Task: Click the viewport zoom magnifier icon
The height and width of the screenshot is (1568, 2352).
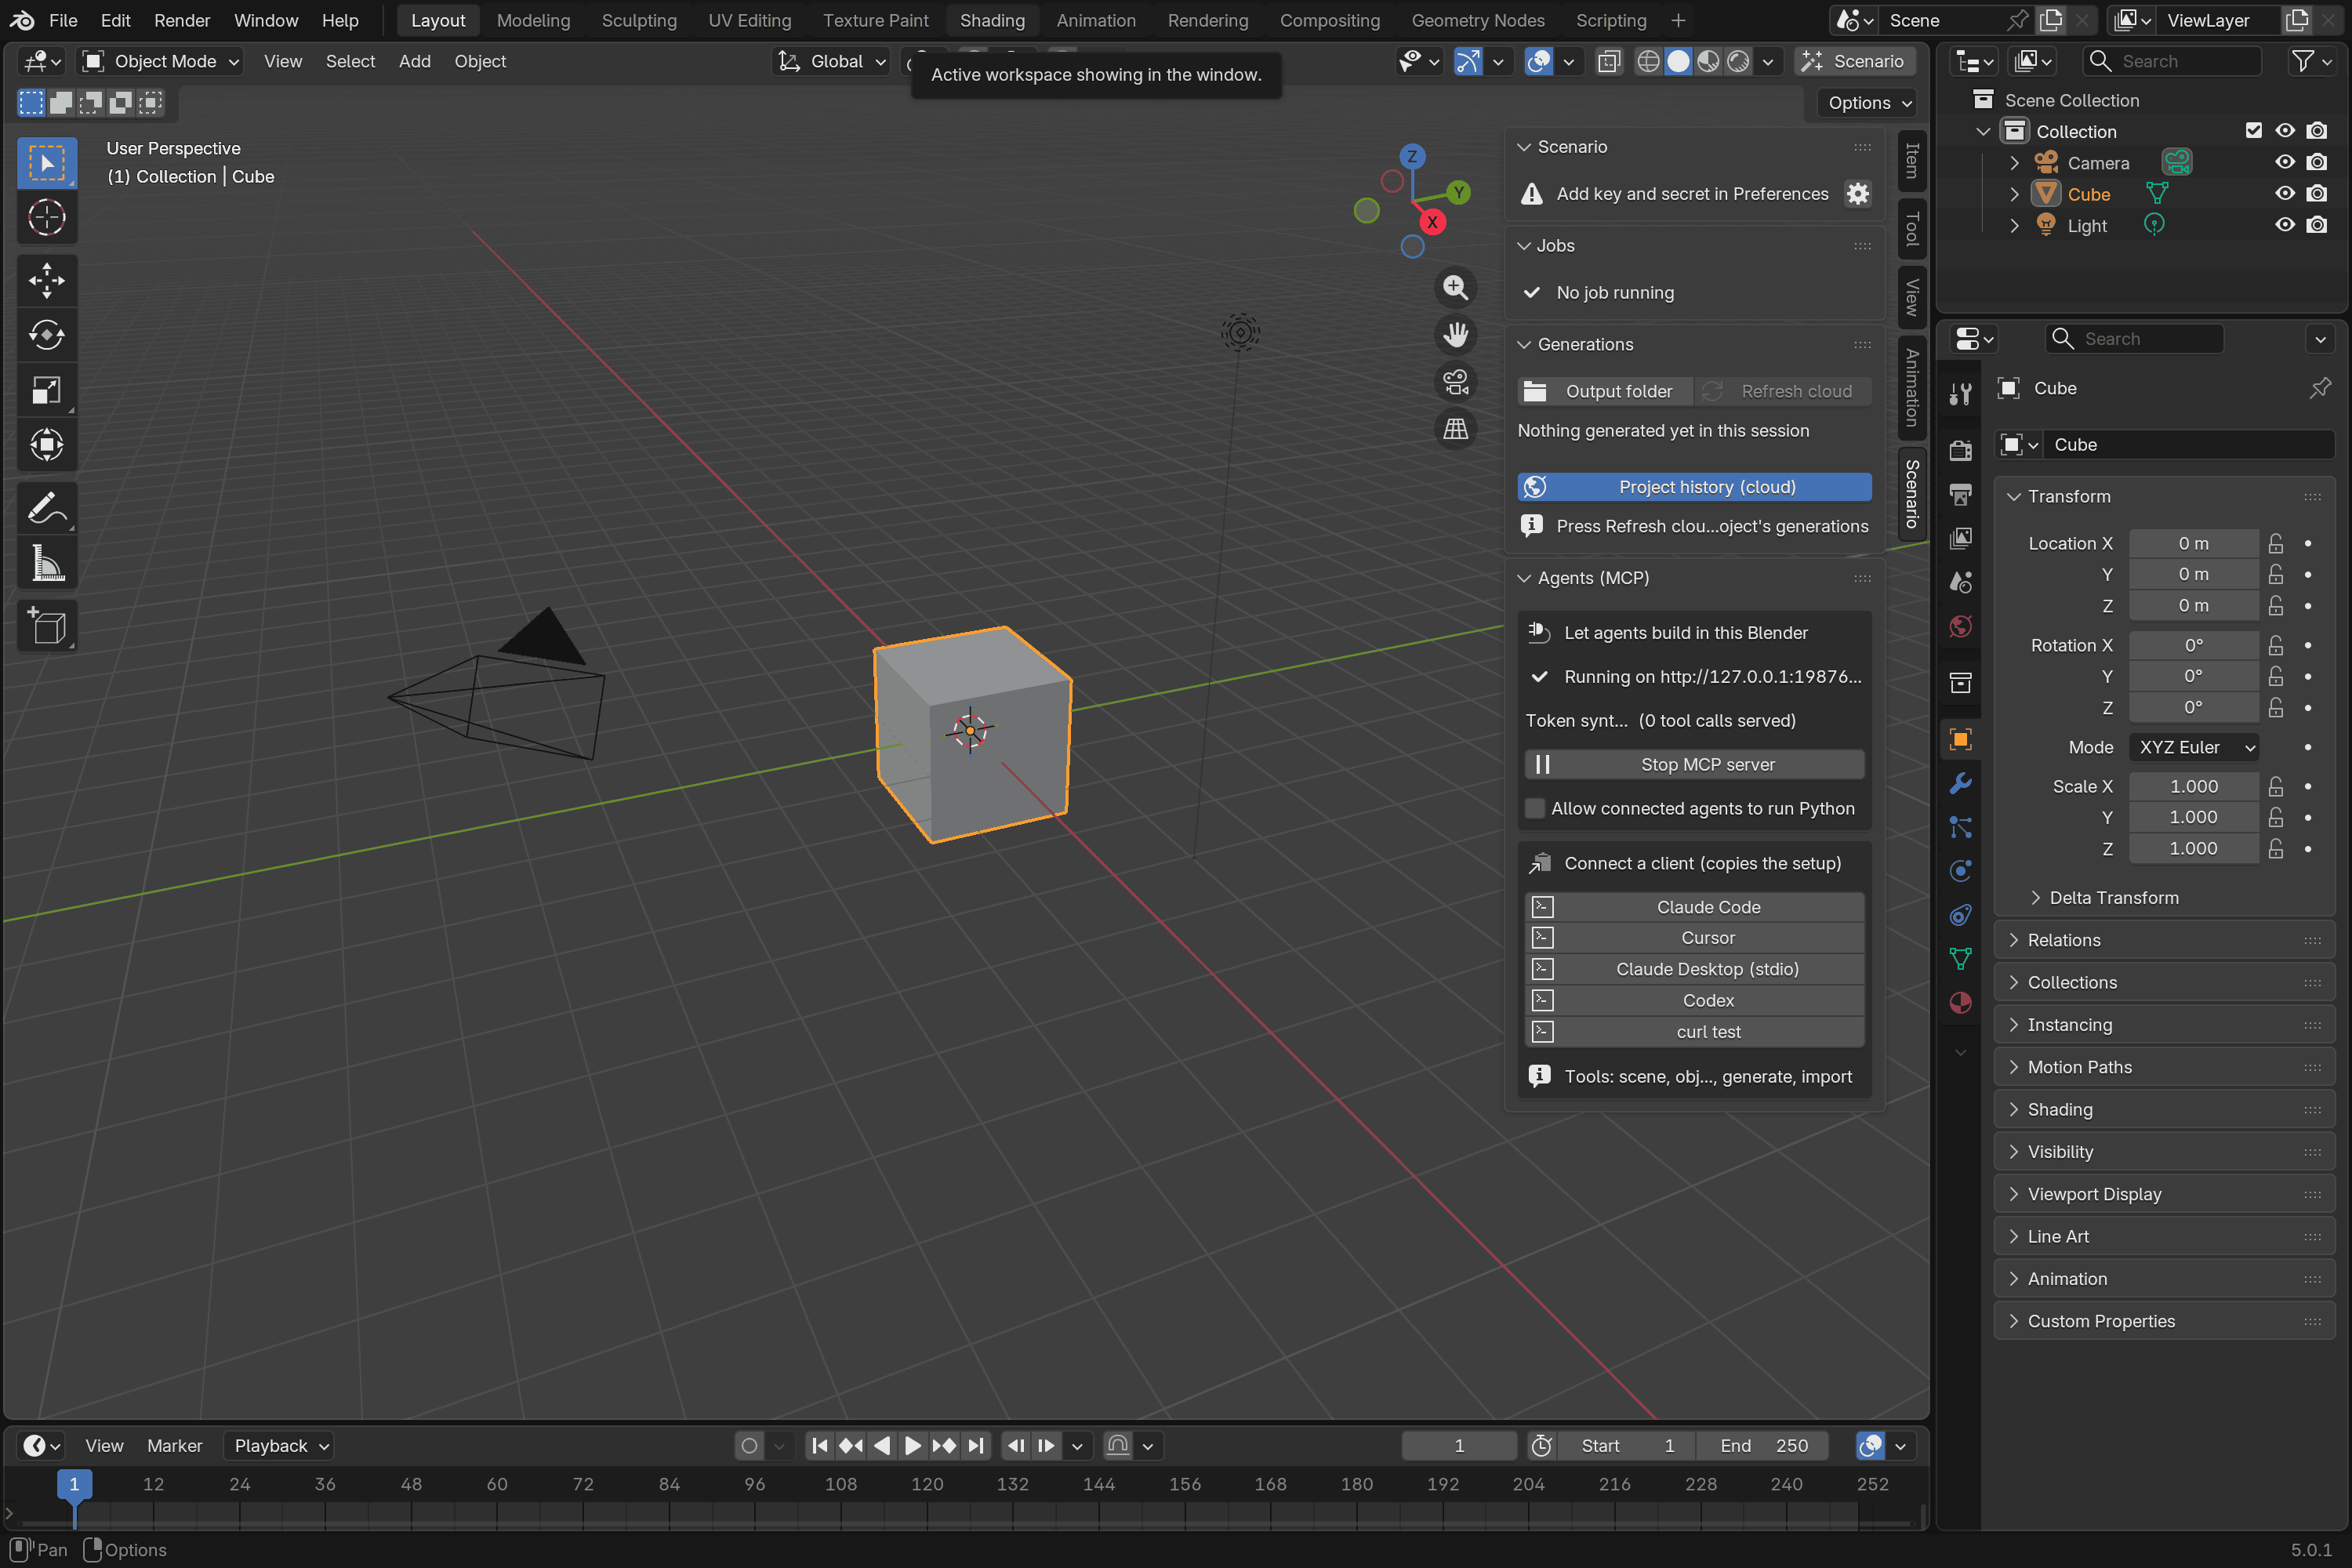Action: [x=1455, y=288]
